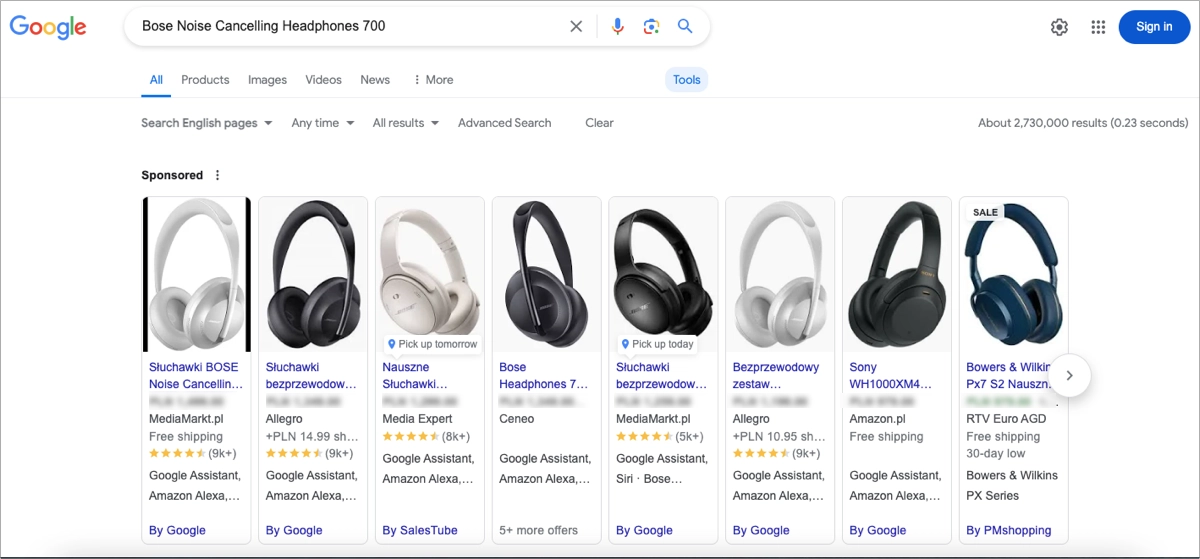The image size is (1200, 559).
Task: Open Google Lens image search
Action: coord(651,27)
